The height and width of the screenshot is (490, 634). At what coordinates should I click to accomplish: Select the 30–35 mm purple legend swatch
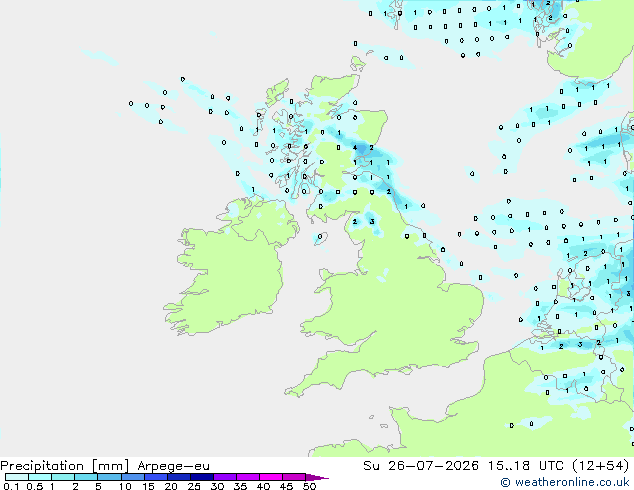coord(224,477)
